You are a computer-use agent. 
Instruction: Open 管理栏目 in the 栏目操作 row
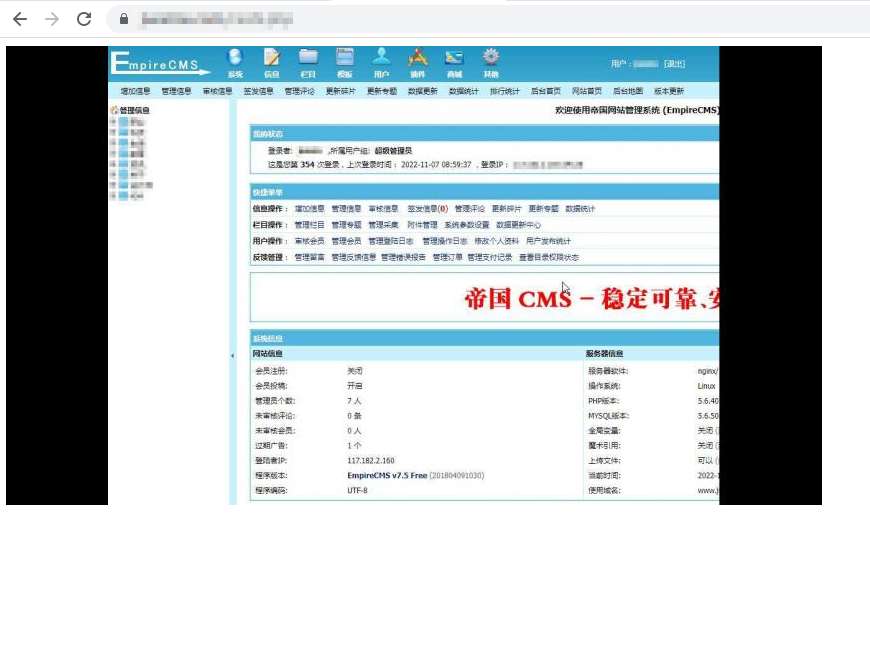pyautogui.click(x=310, y=225)
